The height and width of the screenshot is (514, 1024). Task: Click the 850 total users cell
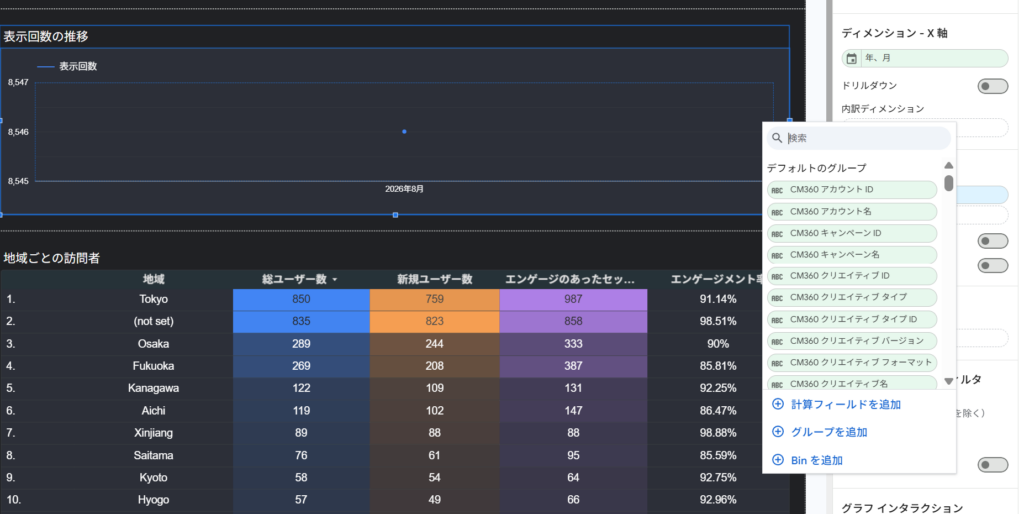[x=301, y=299]
